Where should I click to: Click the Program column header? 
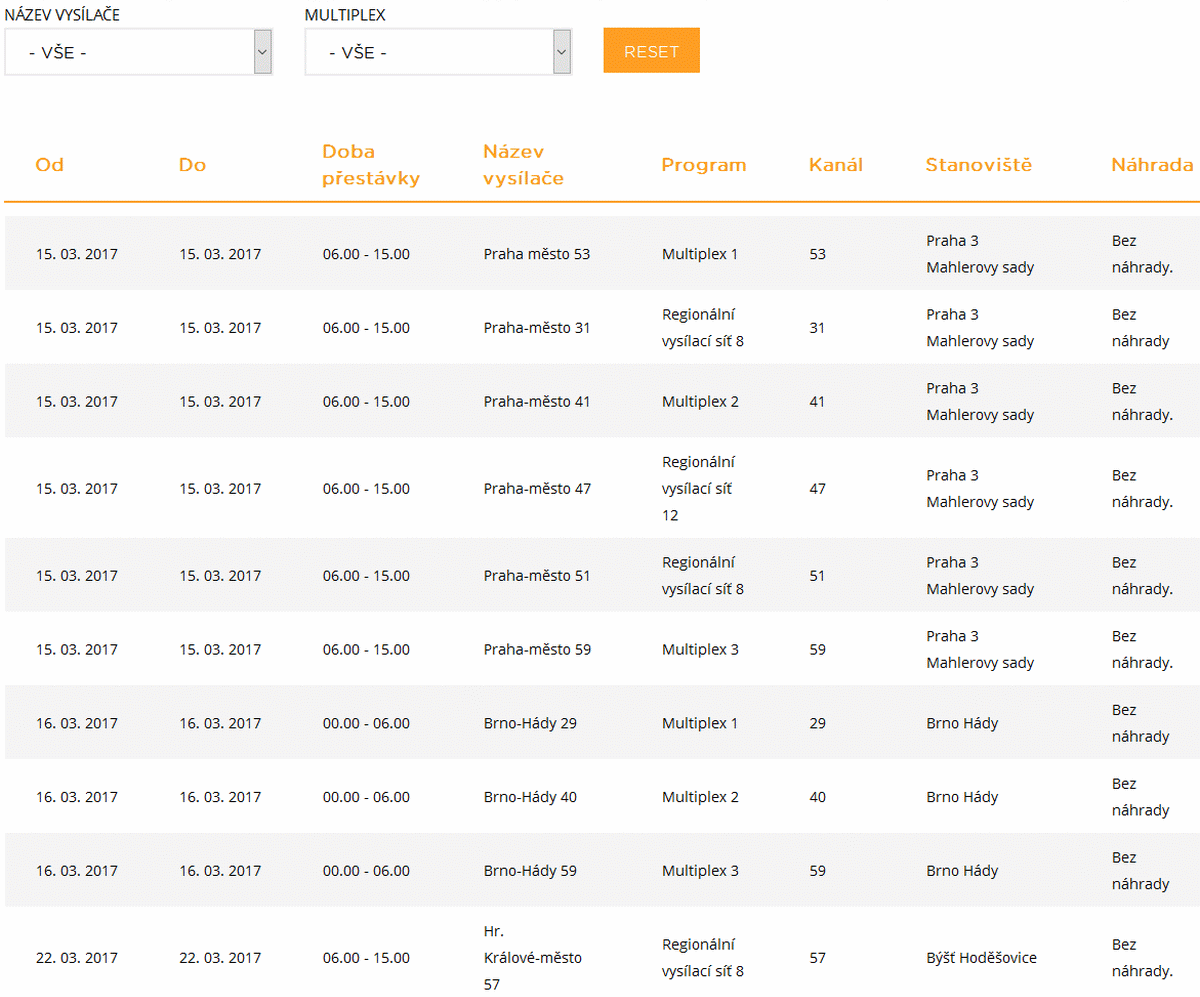tap(704, 165)
